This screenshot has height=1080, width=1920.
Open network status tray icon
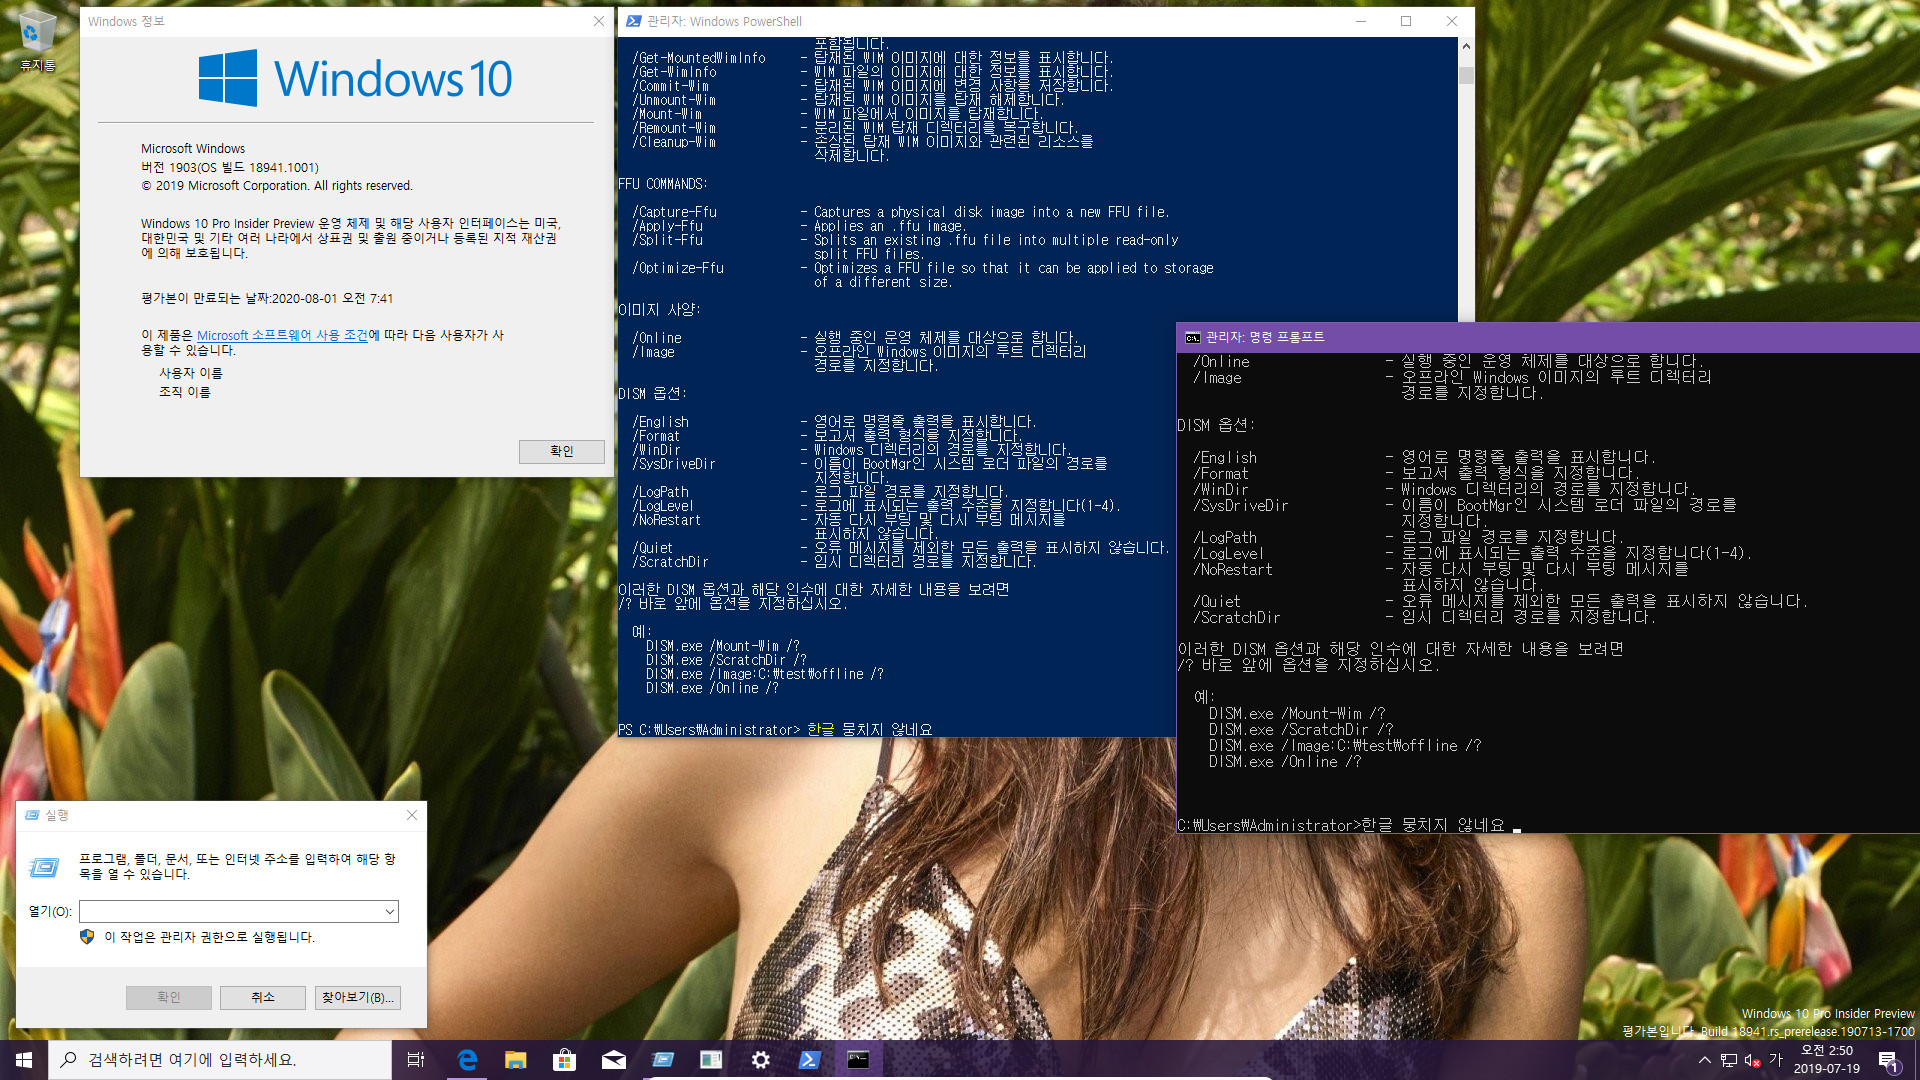pyautogui.click(x=1729, y=1060)
